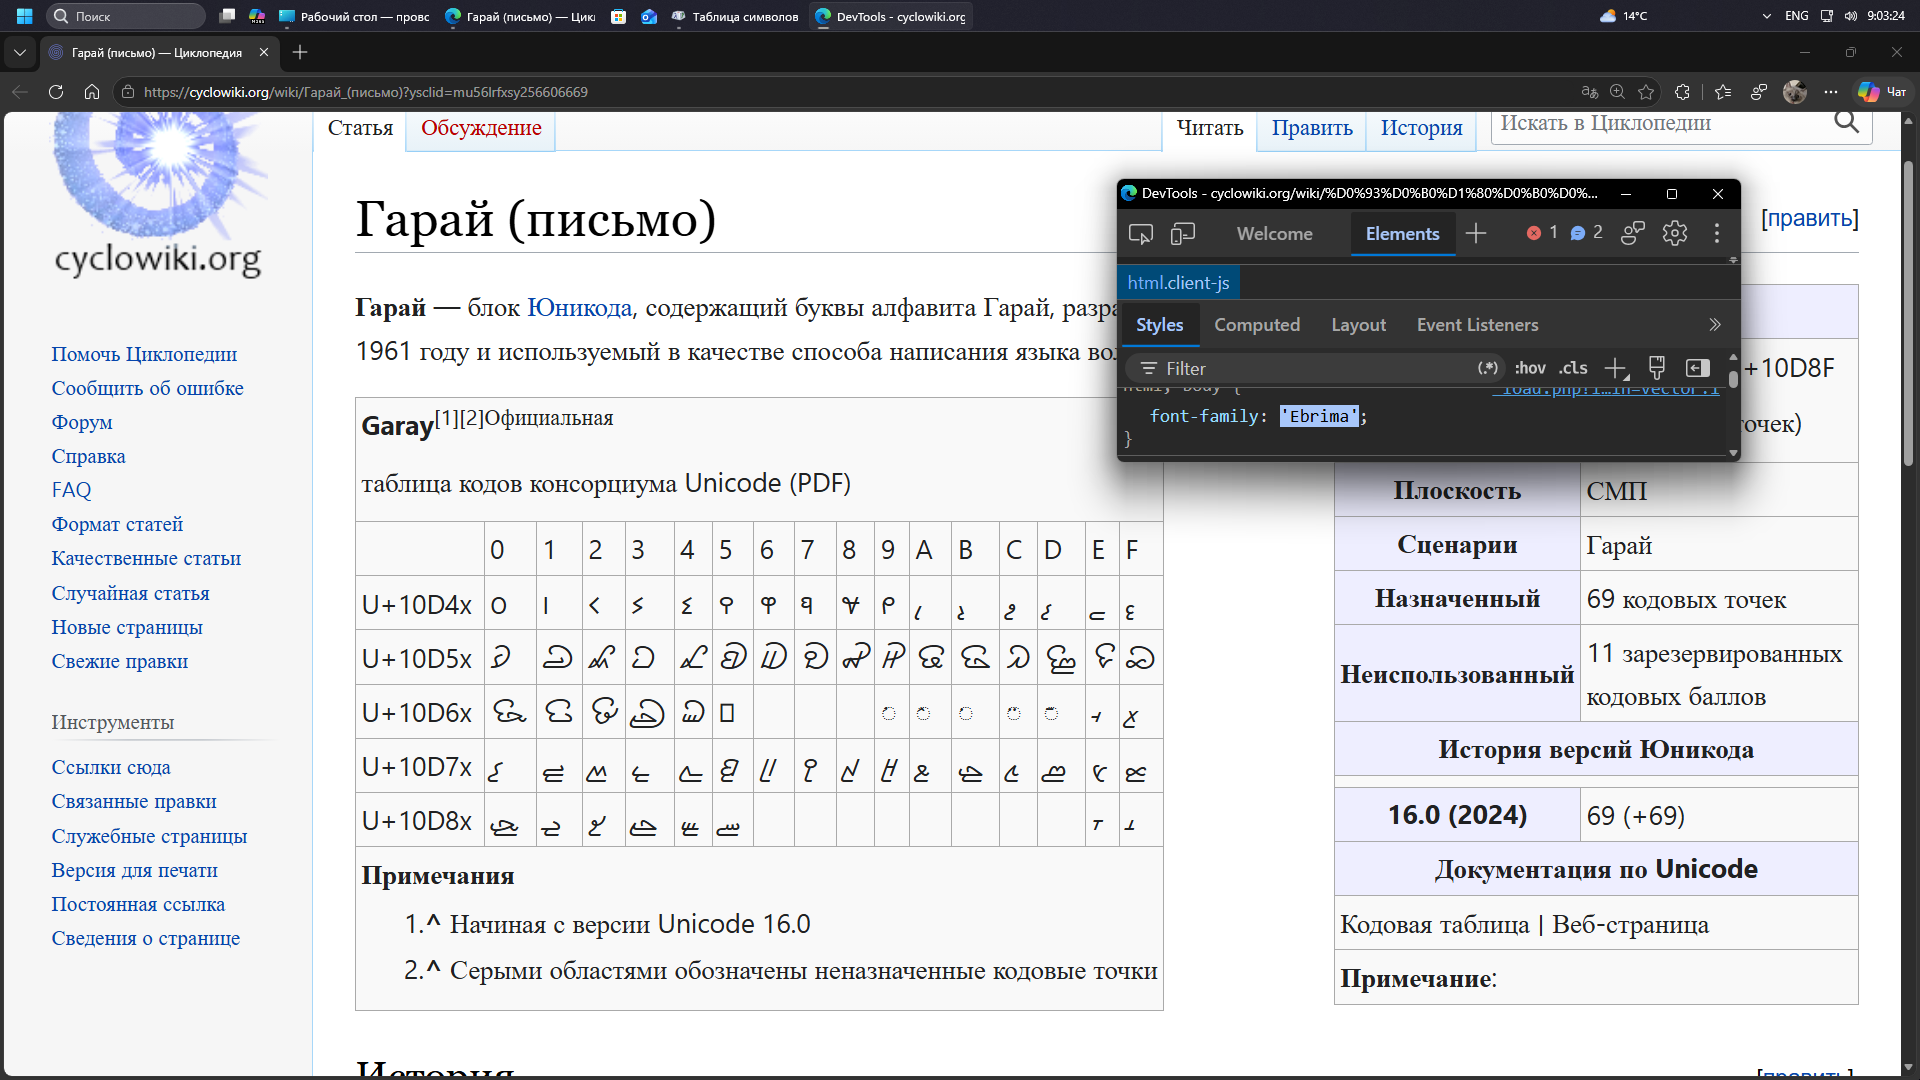The height and width of the screenshot is (1080, 1920).
Task: Toggle .cls element classes panel
Action: pyautogui.click(x=1573, y=368)
